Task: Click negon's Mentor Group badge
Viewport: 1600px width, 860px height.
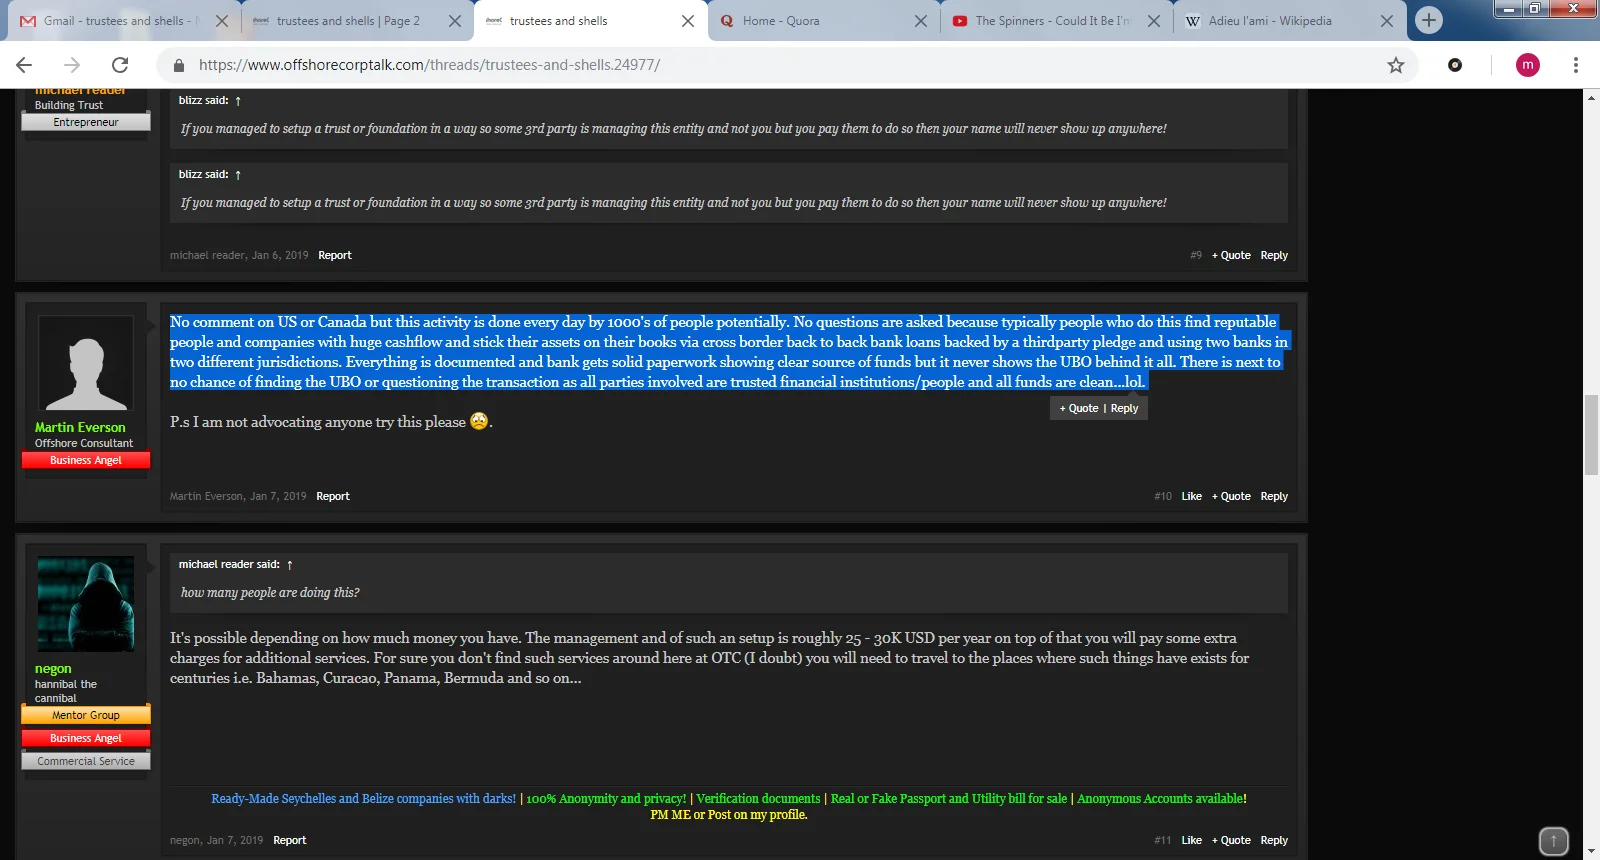Action: [x=86, y=715]
